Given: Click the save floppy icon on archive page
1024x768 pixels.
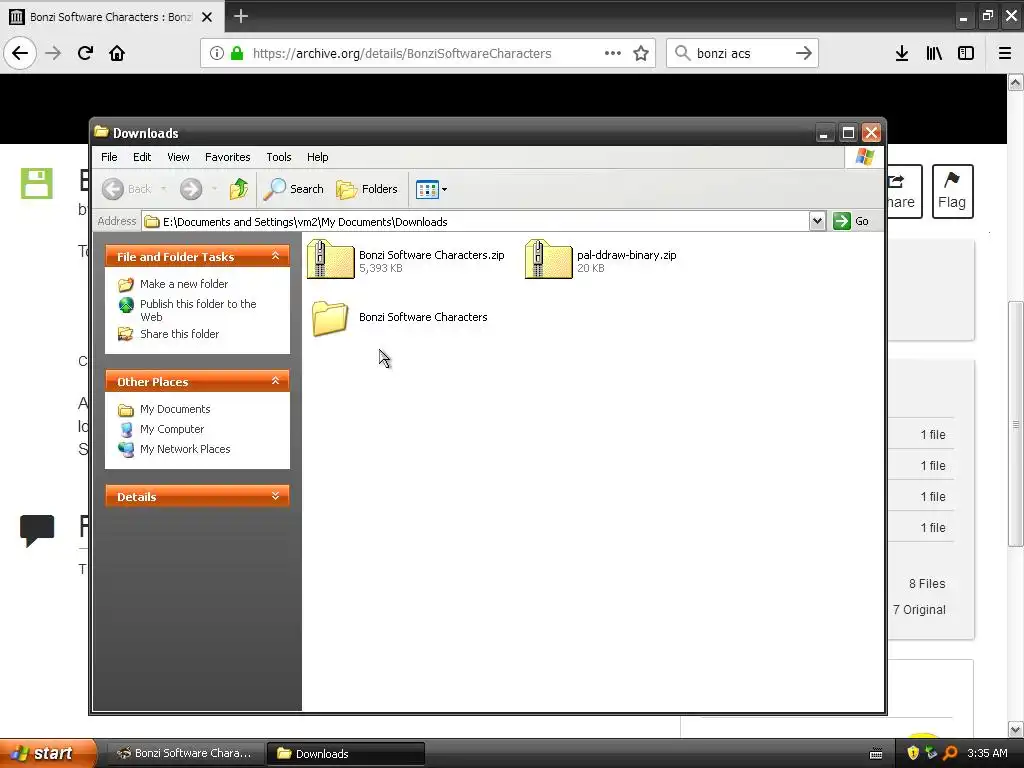Looking at the screenshot, I should click(37, 183).
